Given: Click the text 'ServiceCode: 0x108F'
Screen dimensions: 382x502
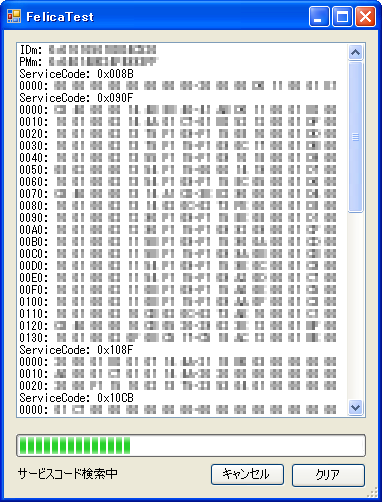Looking at the screenshot, I should [x=76, y=350].
